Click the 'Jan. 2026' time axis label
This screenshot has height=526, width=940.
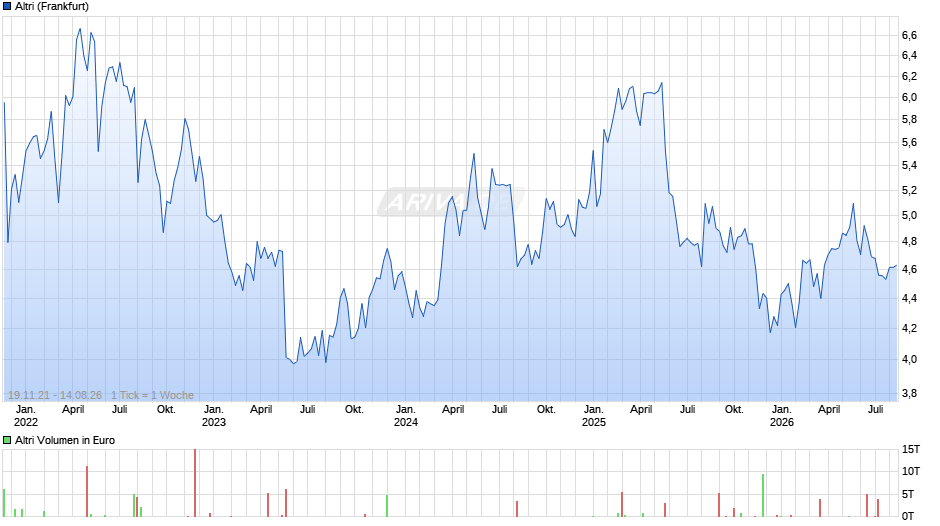pyautogui.click(x=782, y=416)
